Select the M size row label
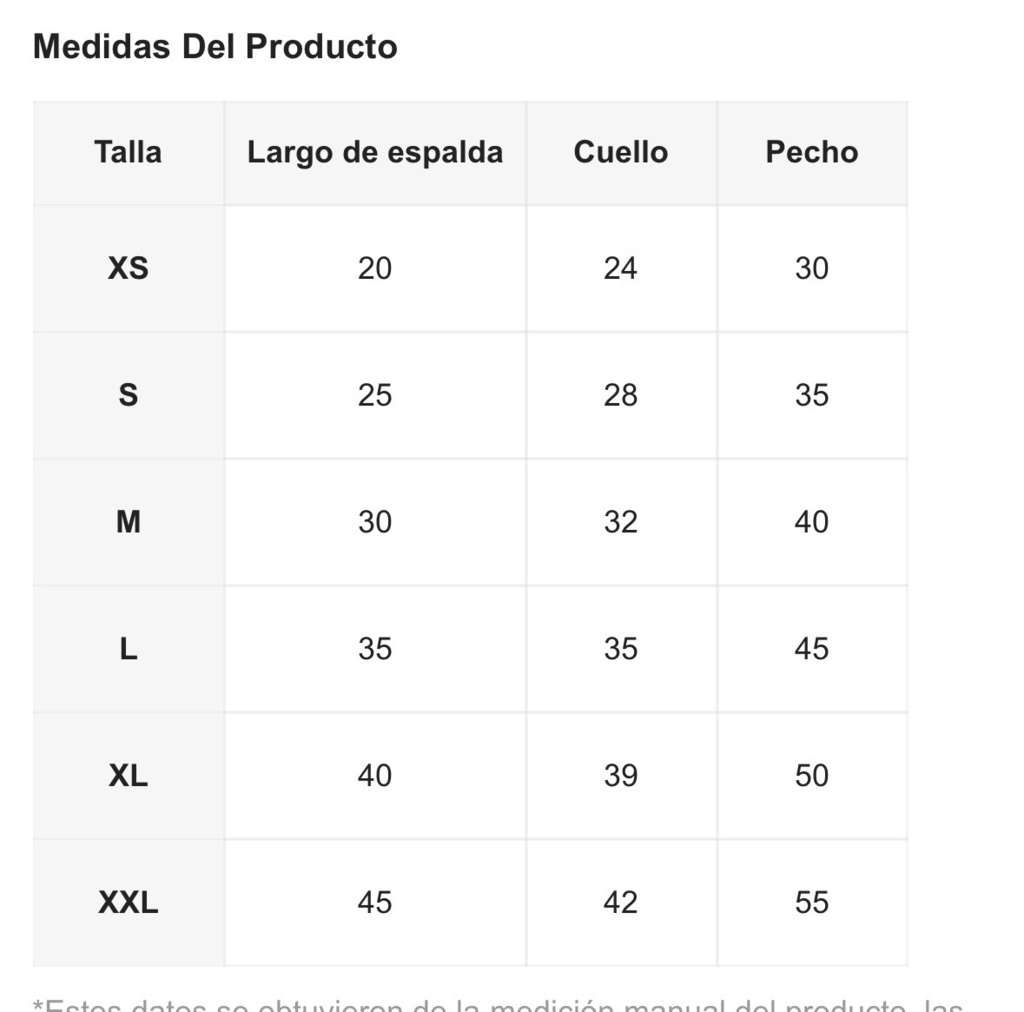This screenshot has width=1024, height=1012. coord(128,522)
